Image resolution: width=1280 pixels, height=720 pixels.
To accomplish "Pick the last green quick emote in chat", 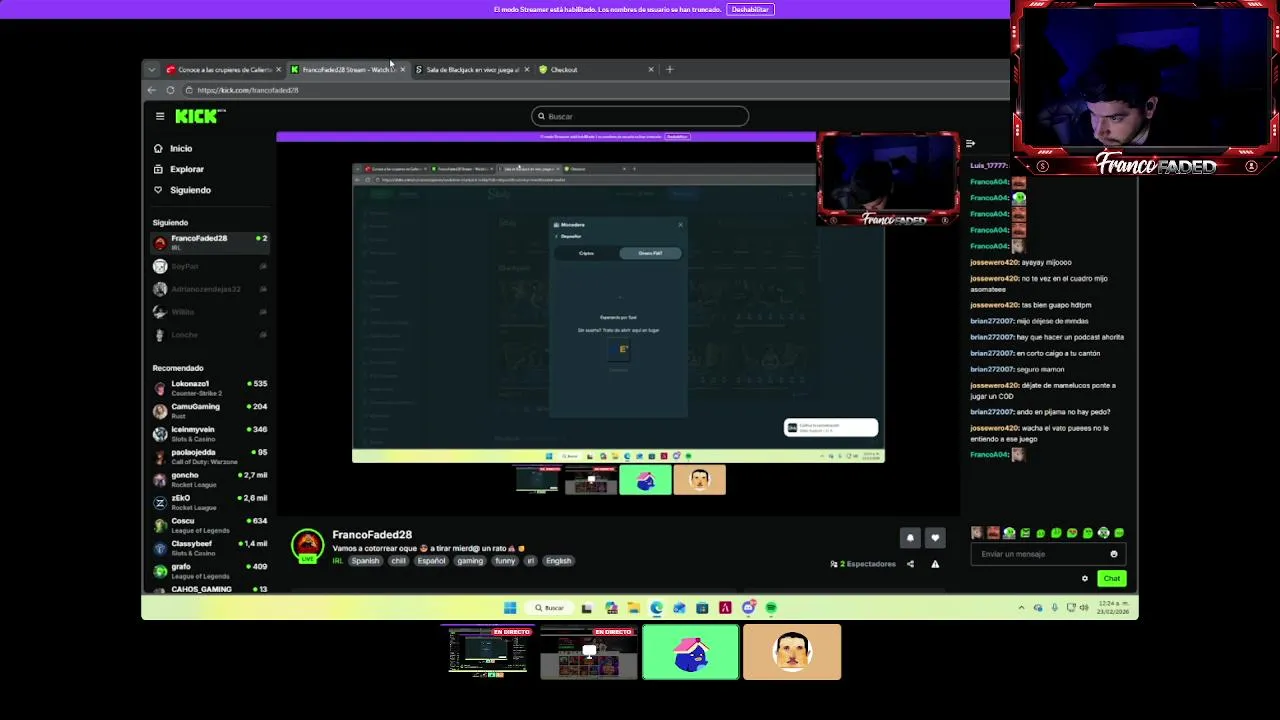I will pyautogui.click(x=1119, y=533).
